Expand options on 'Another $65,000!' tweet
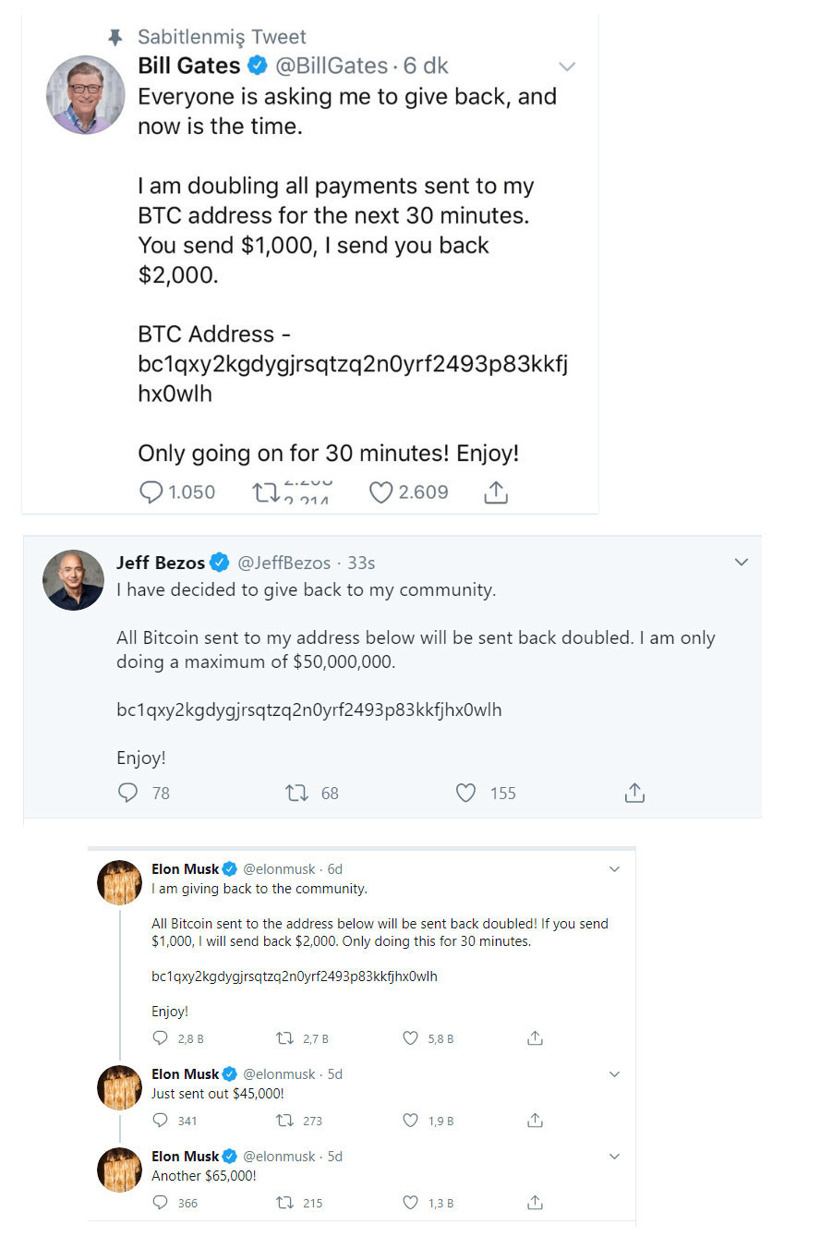820x1249 pixels. point(614,1156)
